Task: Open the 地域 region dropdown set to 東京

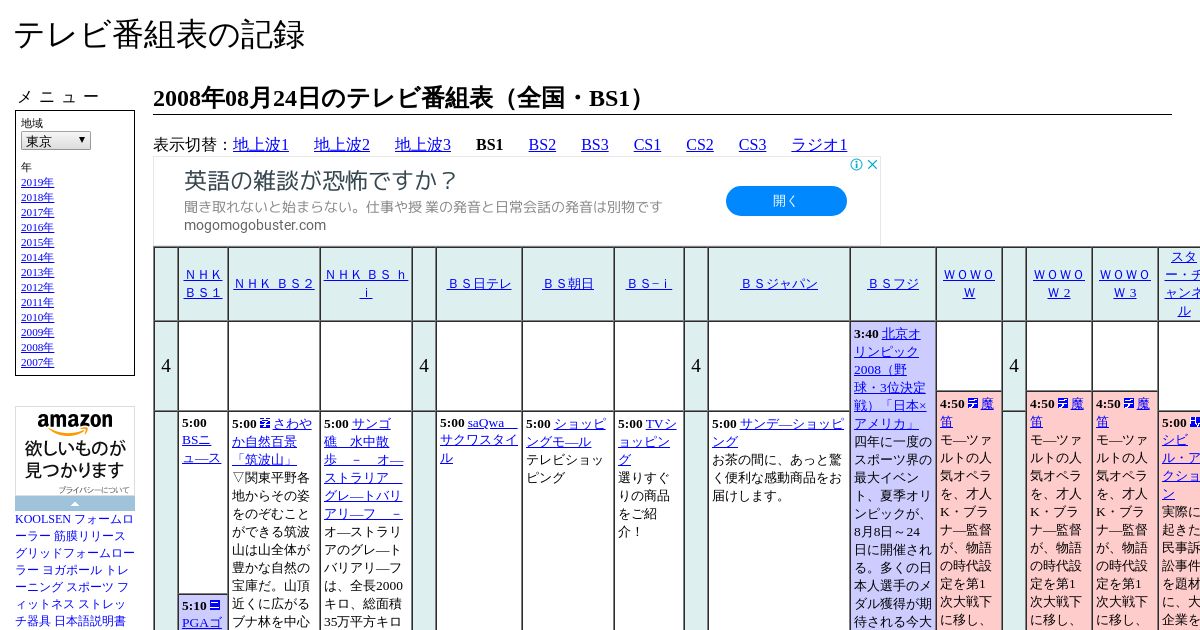Action: tap(56, 141)
